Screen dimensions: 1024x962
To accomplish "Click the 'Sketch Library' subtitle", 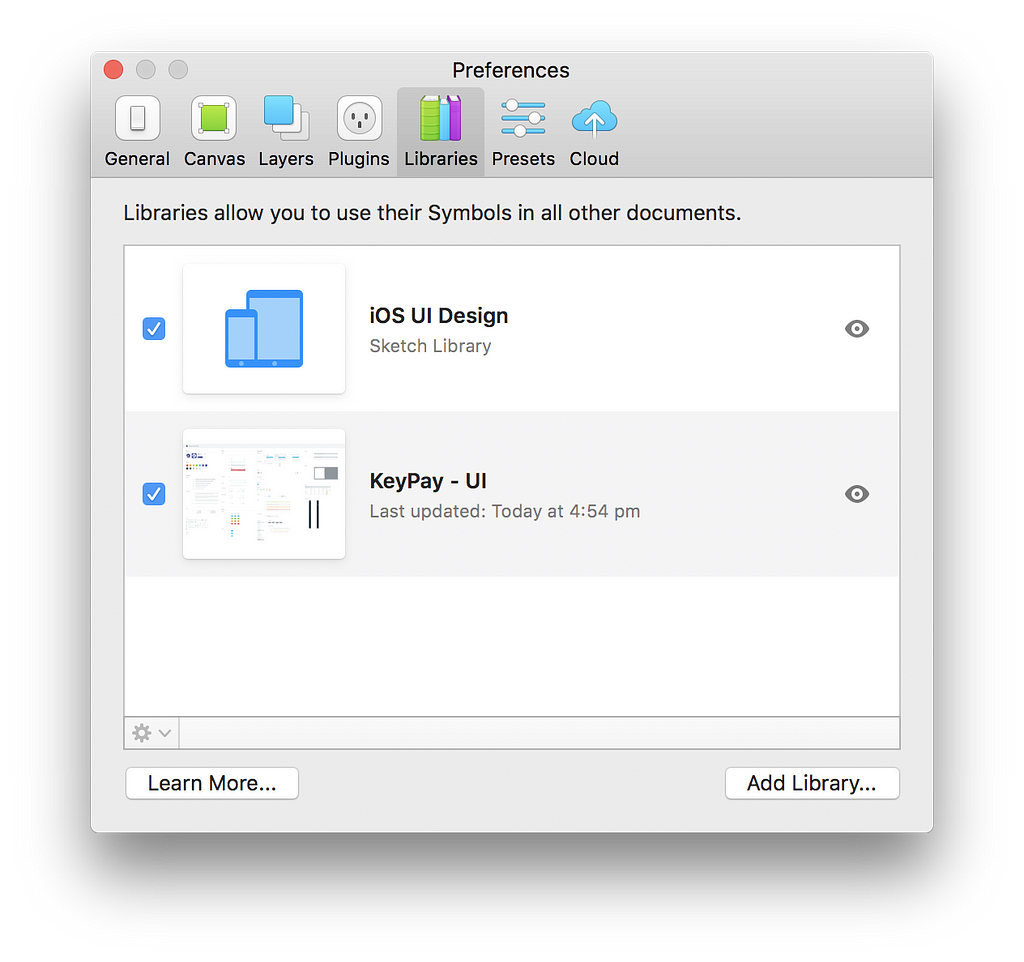I will click(430, 345).
